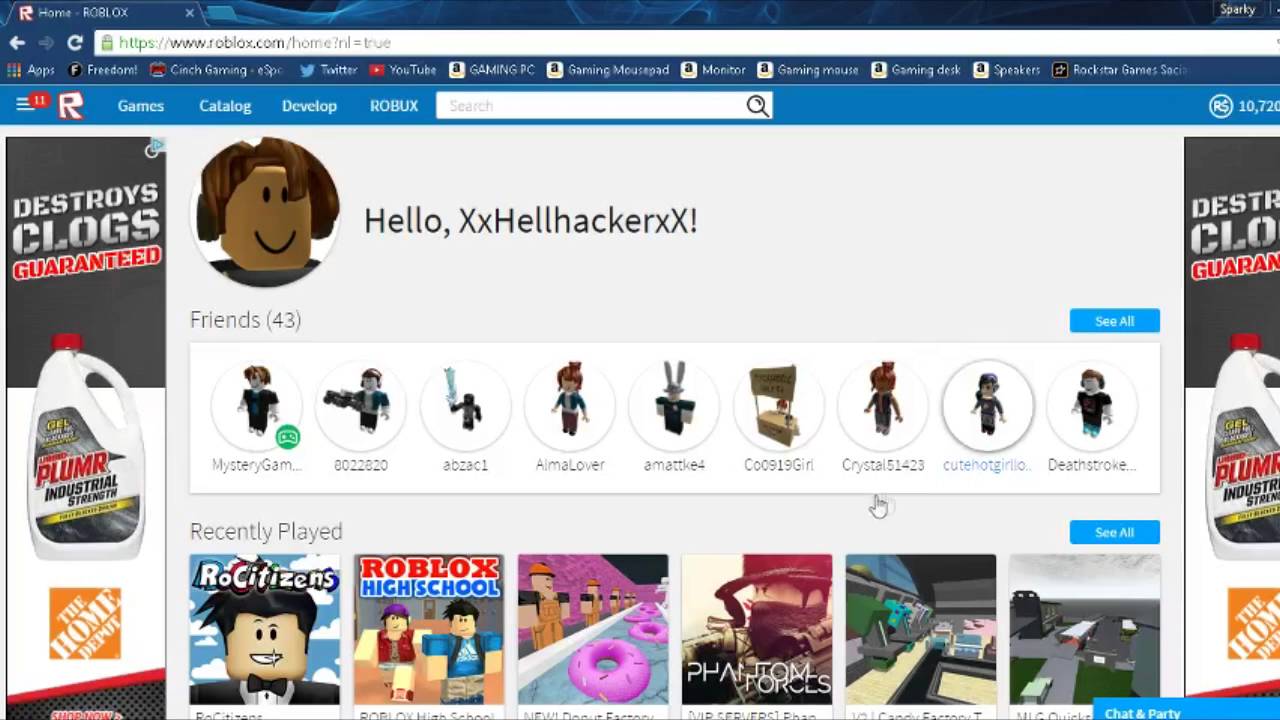Image resolution: width=1280 pixels, height=720 pixels.
Task: Open friend amattke4 profile avatar
Action: click(x=674, y=404)
